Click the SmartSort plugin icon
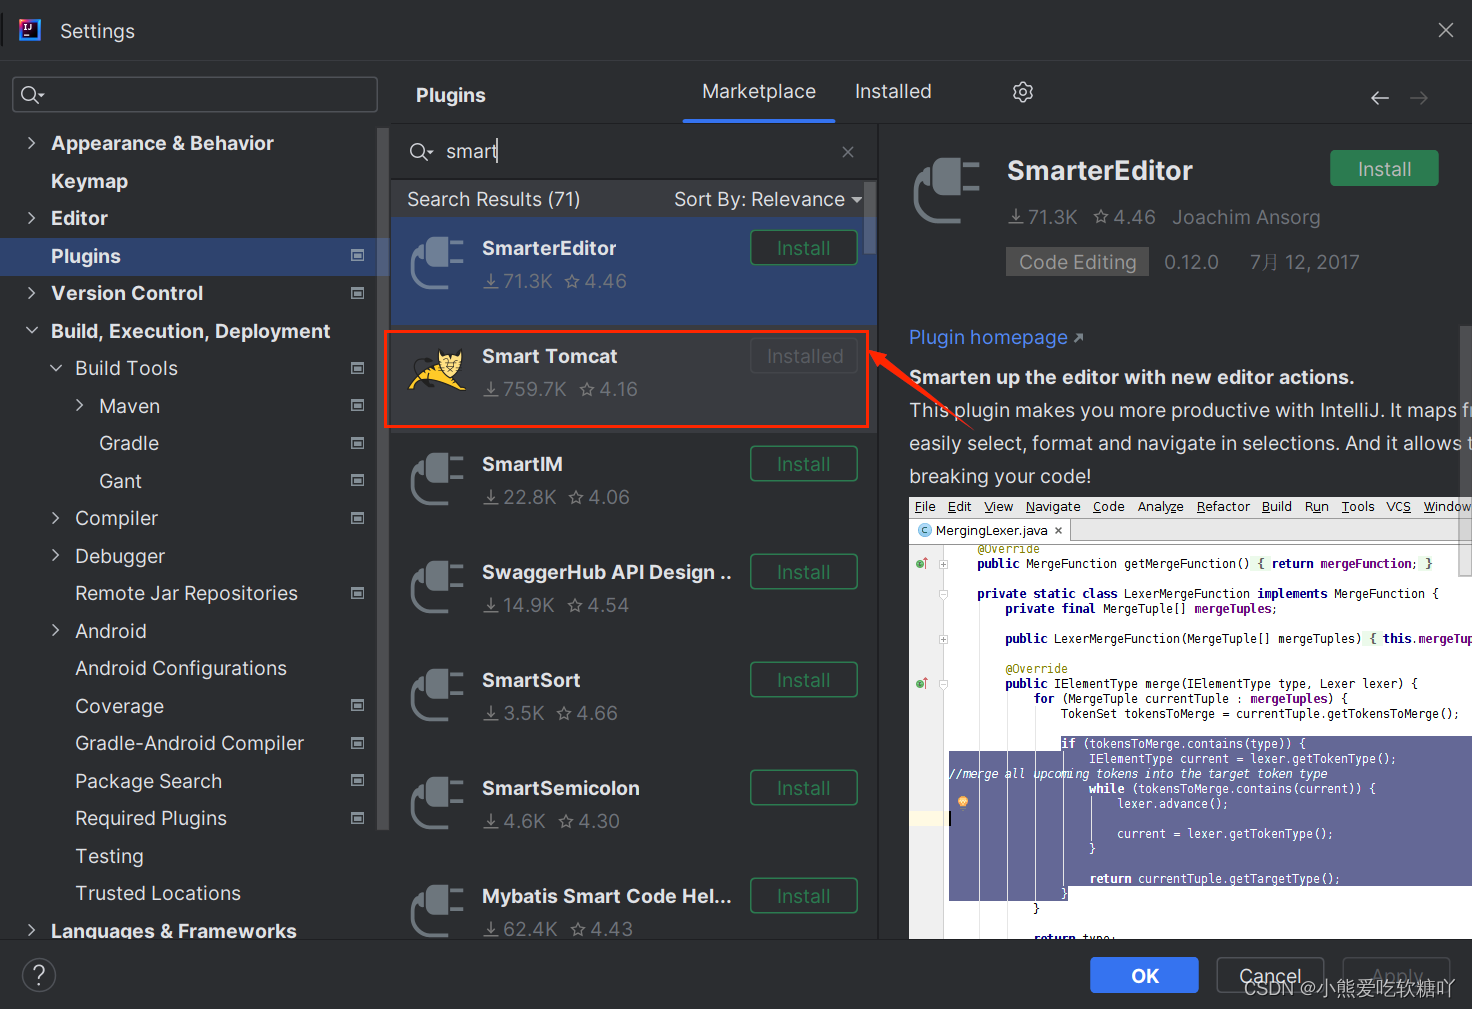Viewport: 1472px width, 1009px height. (x=437, y=695)
